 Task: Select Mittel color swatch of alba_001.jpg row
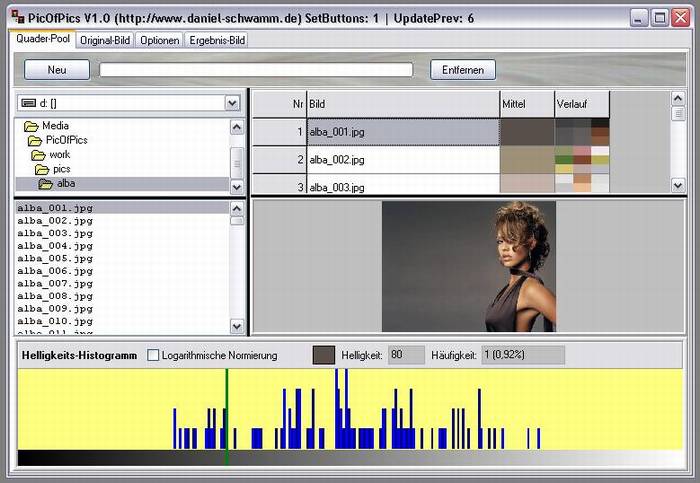tap(527, 132)
